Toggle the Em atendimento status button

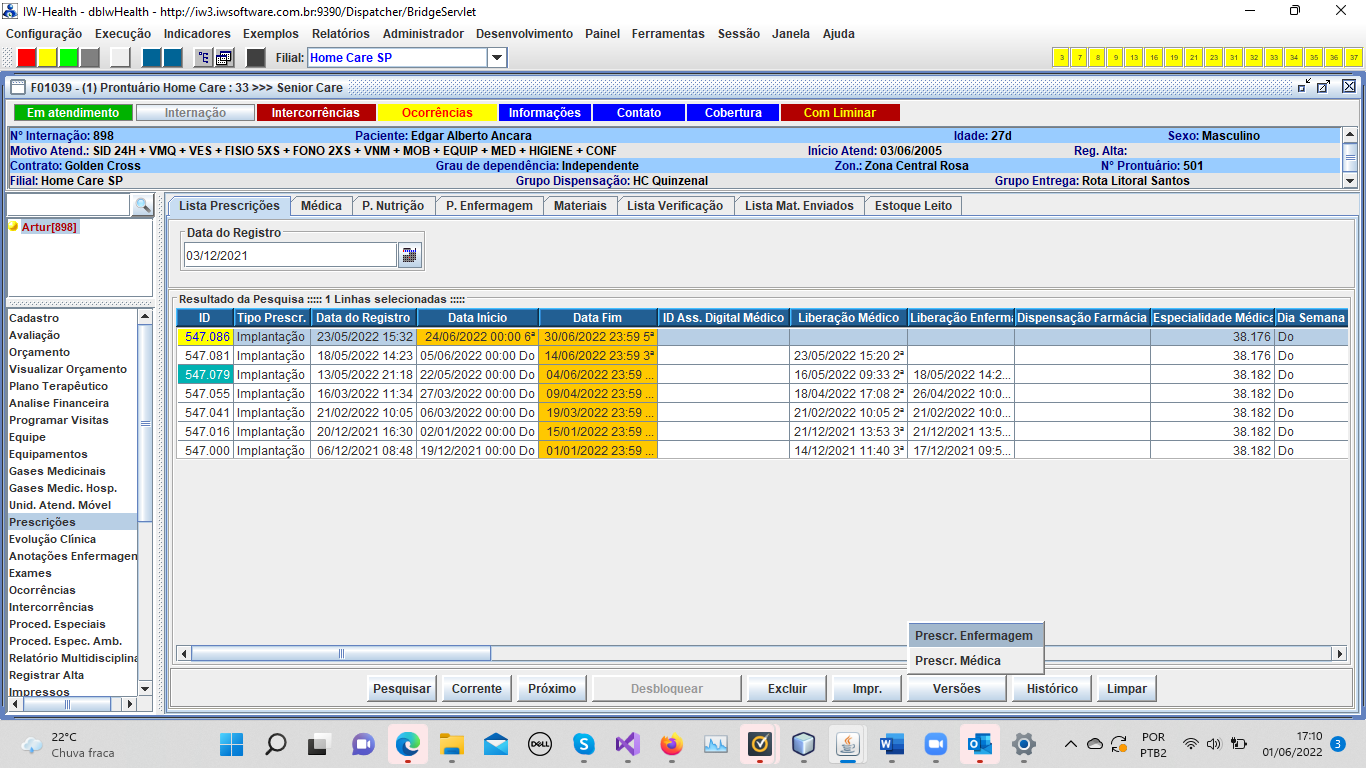(x=73, y=113)
